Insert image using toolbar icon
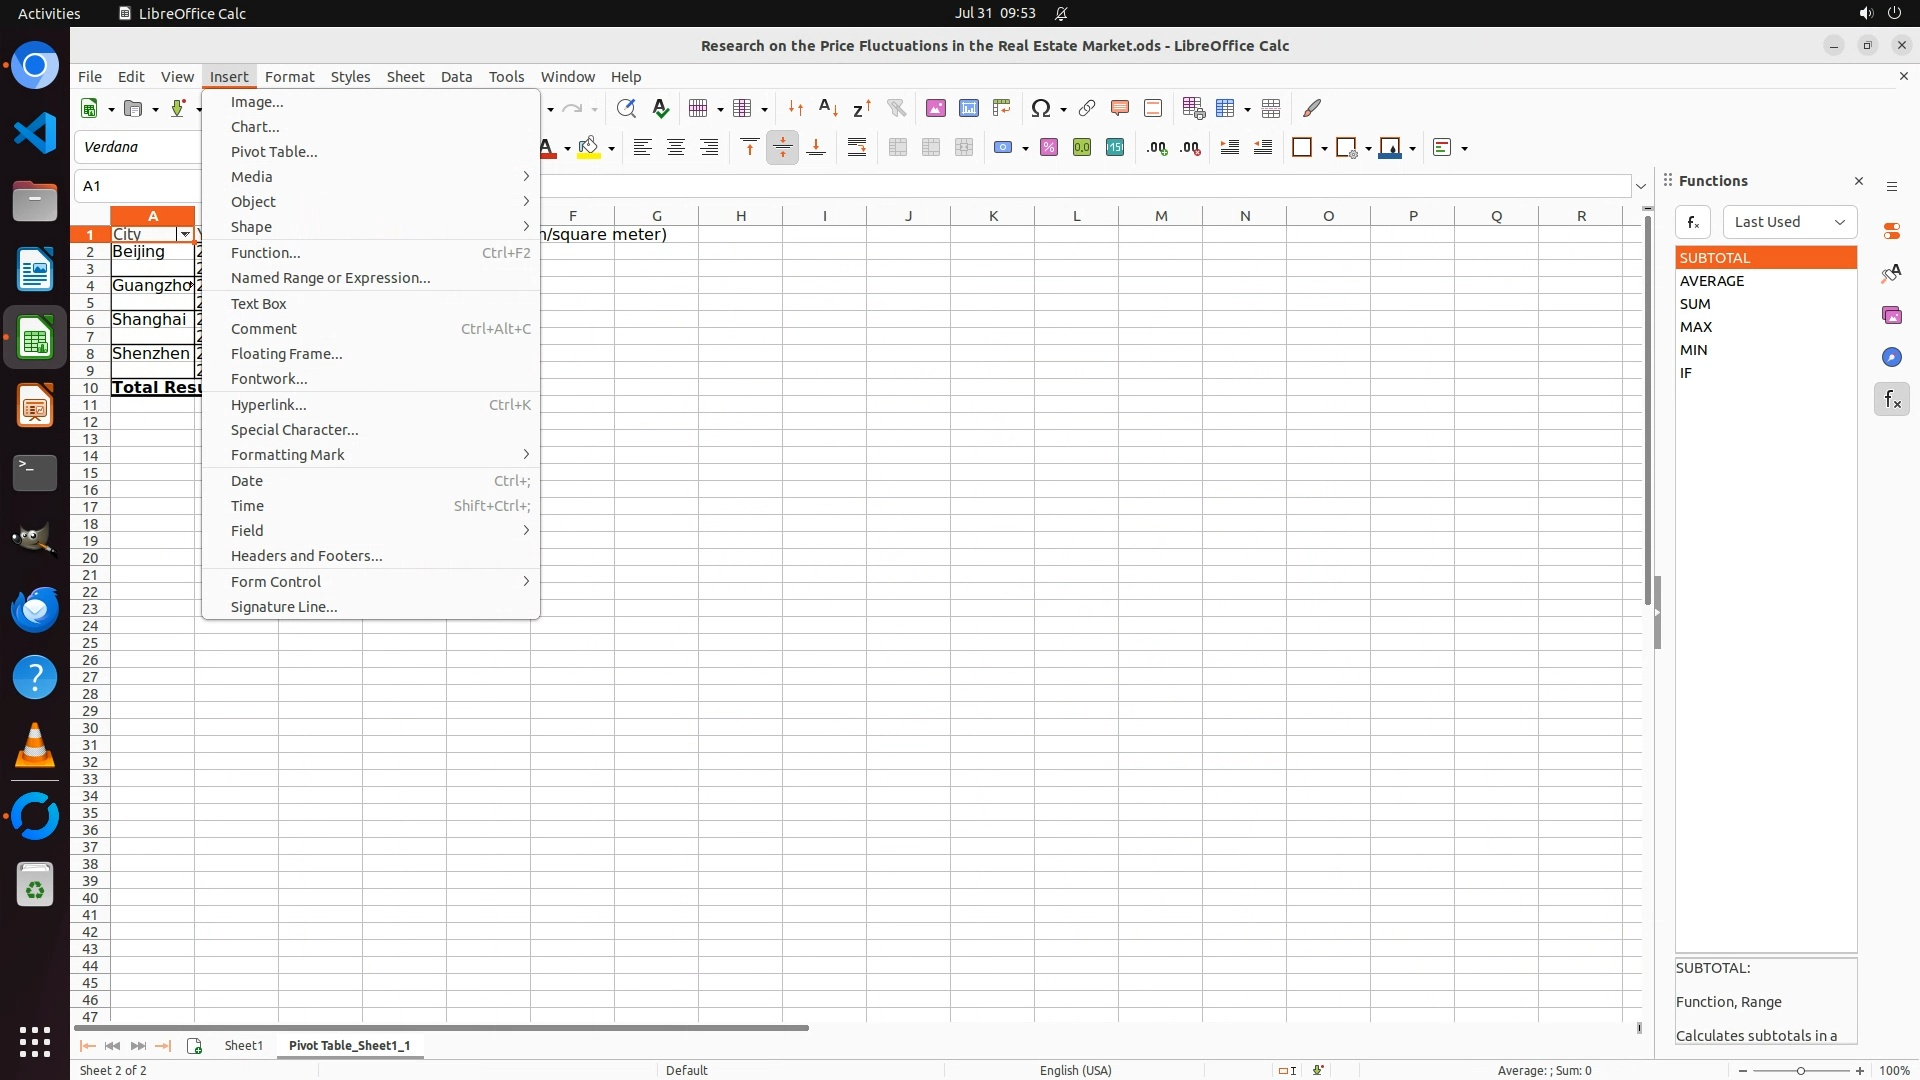 tap(935, 108)
